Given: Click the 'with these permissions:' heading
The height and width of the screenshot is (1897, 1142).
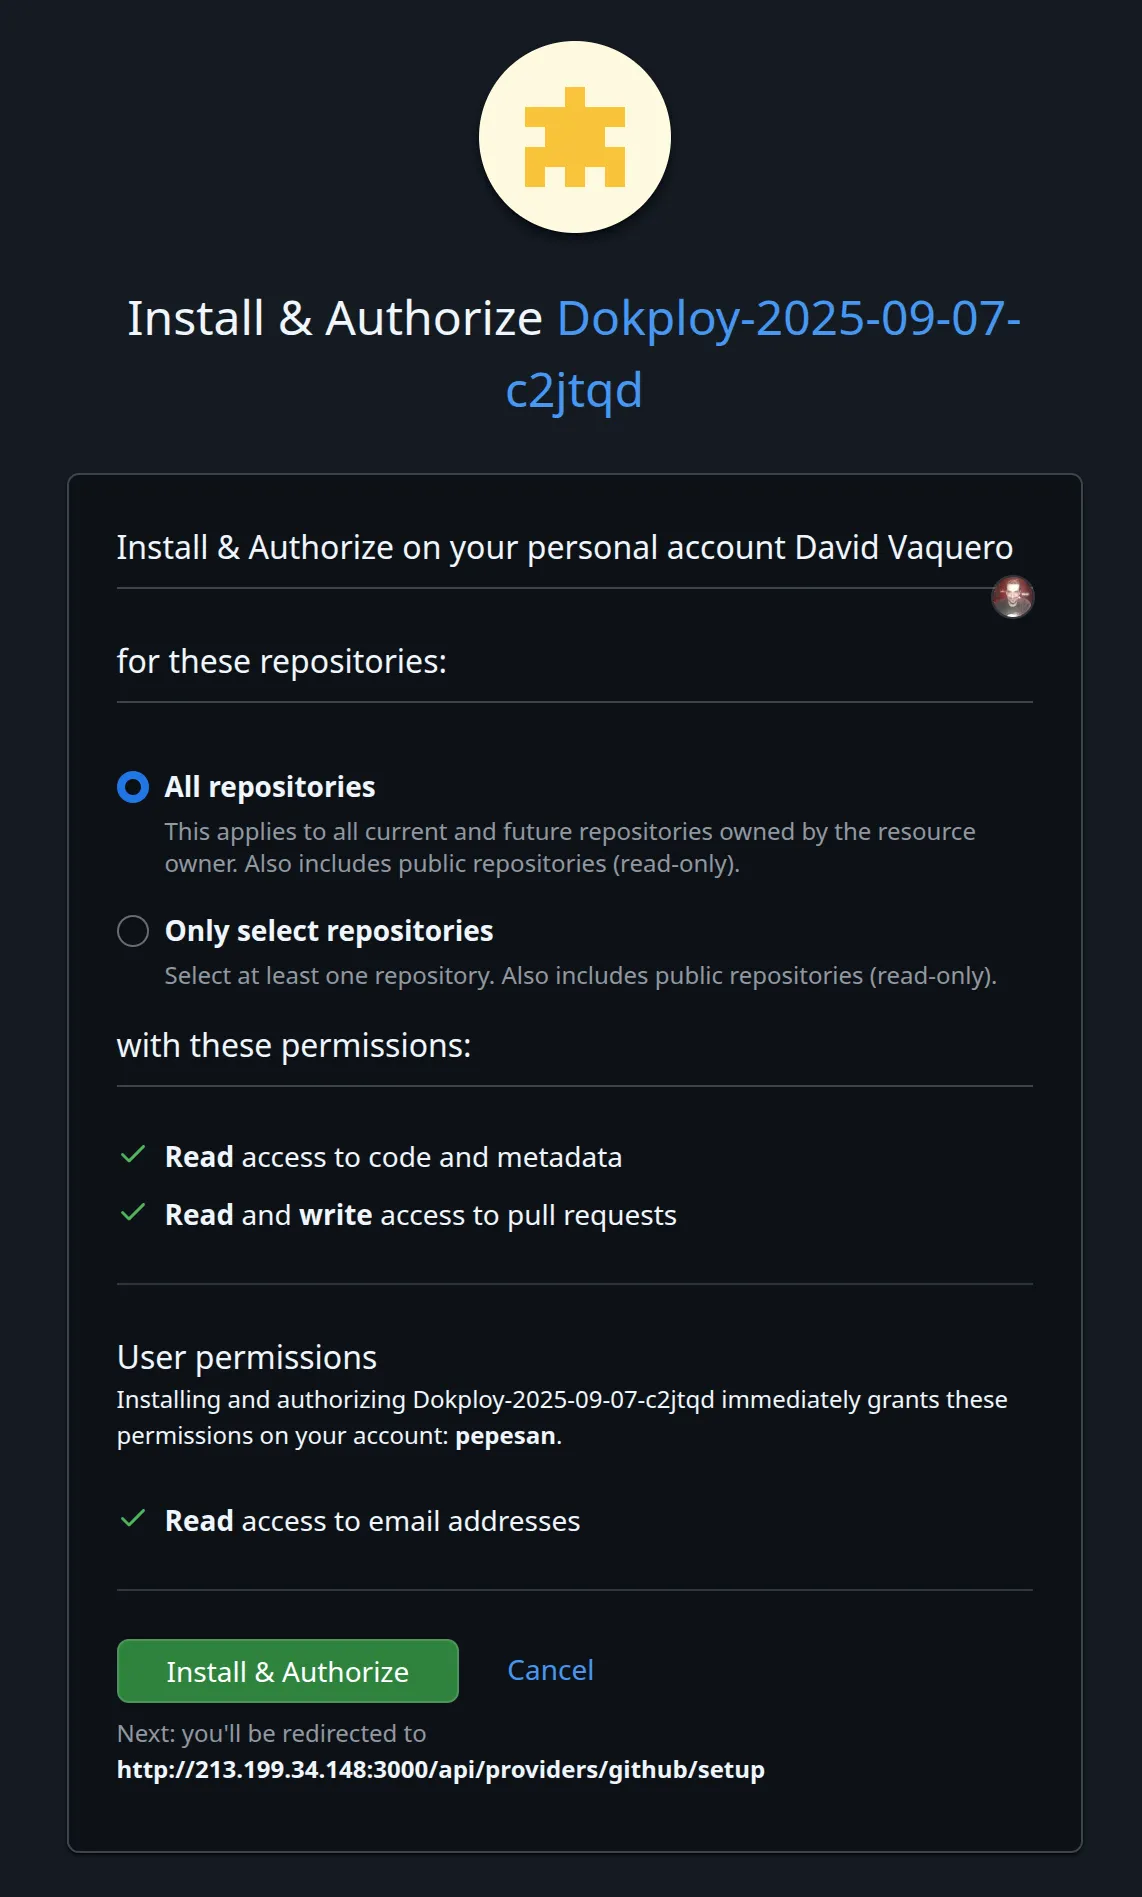Looking at the screenshot, I should [x=294, y=1046].
